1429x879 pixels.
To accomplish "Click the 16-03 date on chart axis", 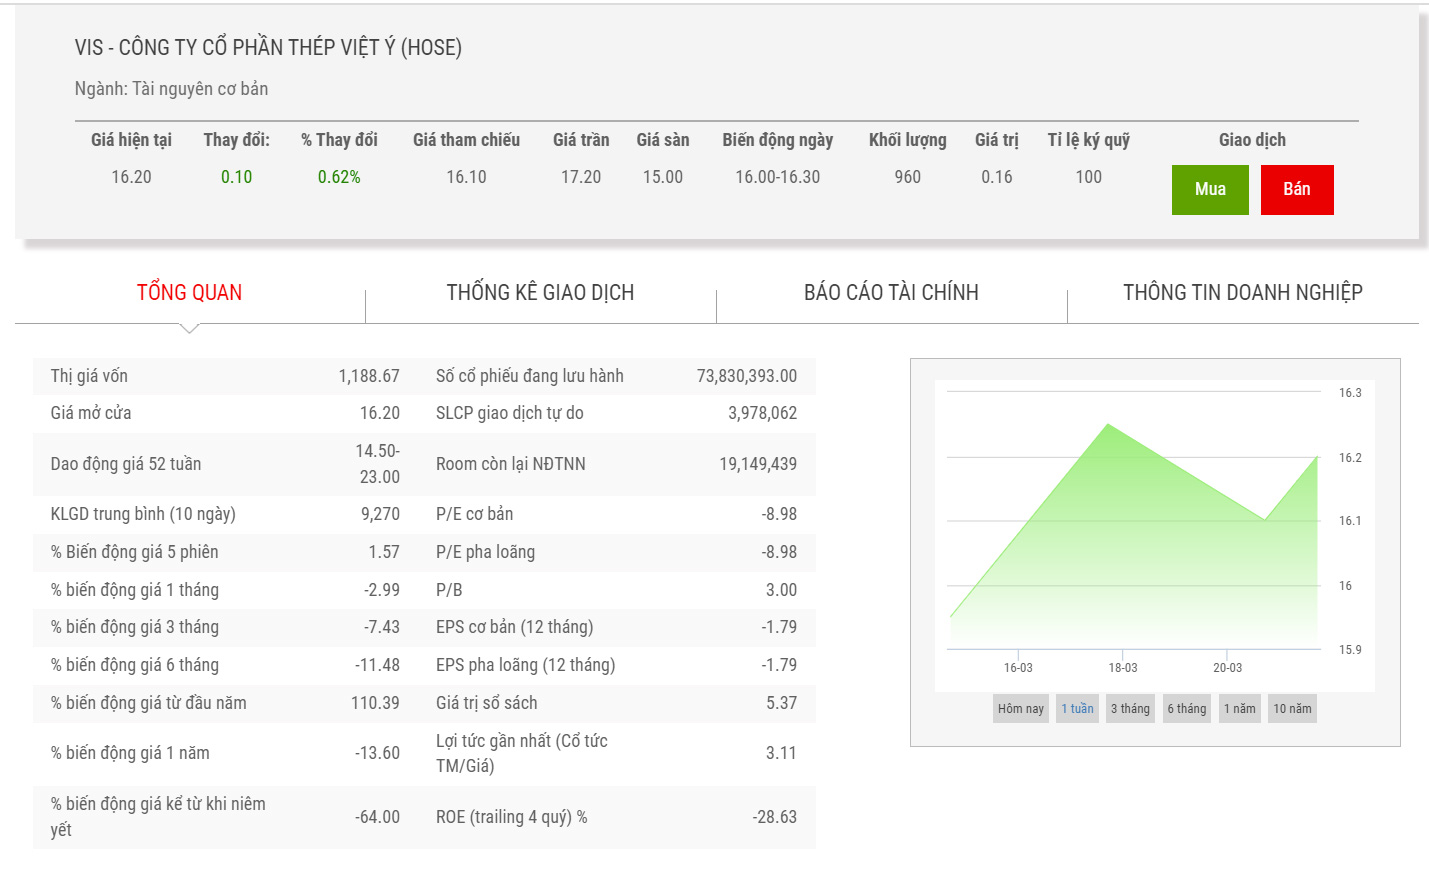I will (x=1018, y=668).
